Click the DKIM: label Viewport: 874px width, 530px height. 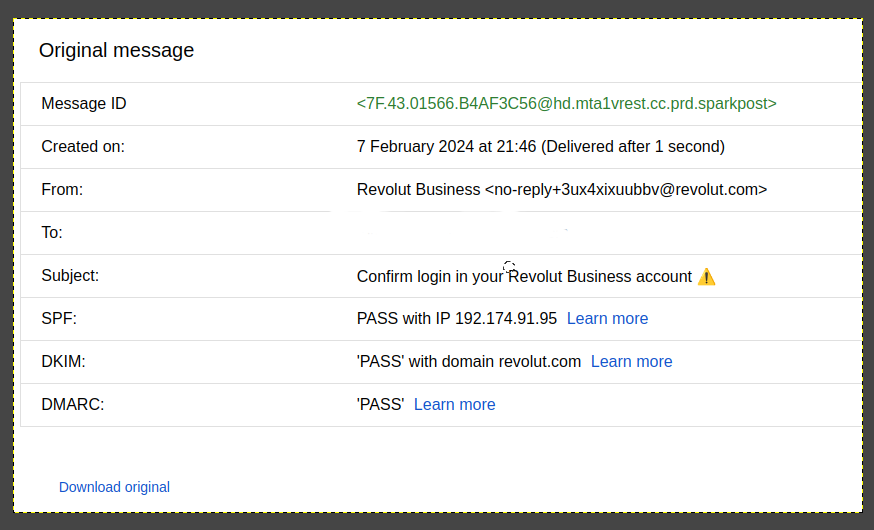[64, 361]
